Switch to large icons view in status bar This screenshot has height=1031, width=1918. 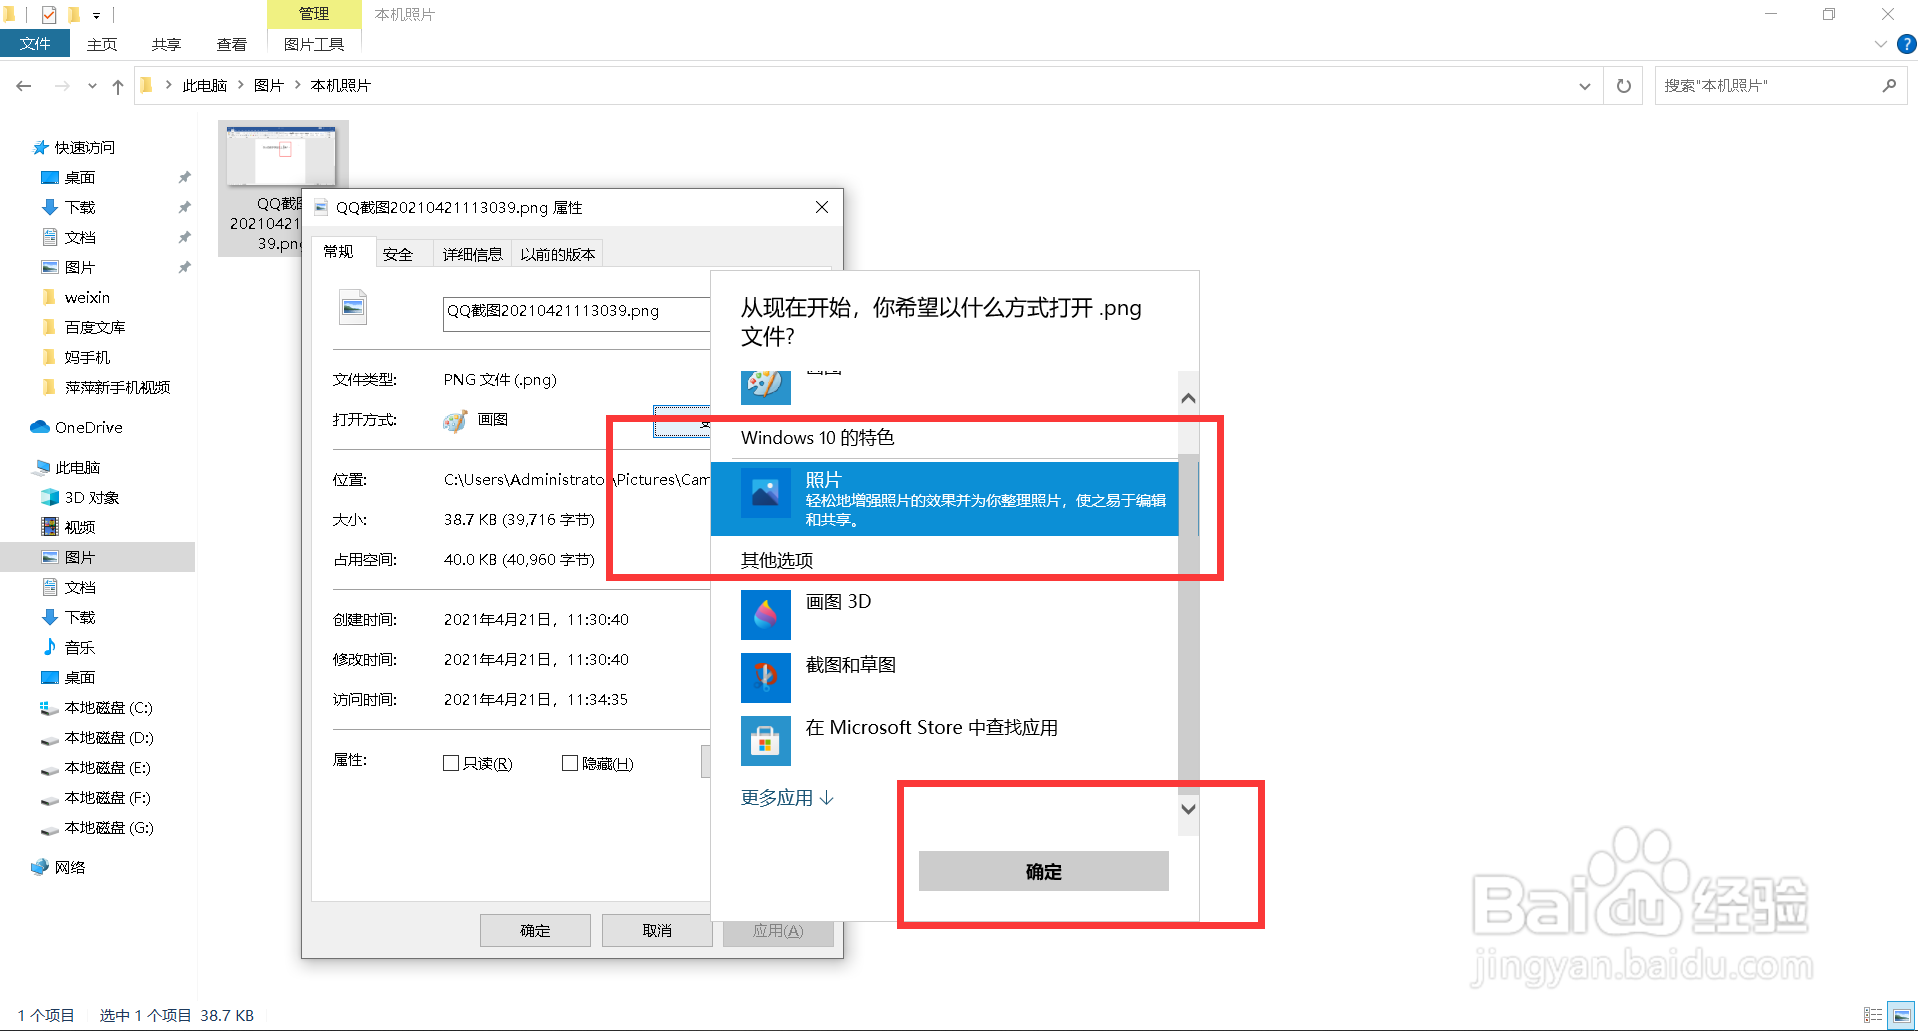tap(1901, 1015)
